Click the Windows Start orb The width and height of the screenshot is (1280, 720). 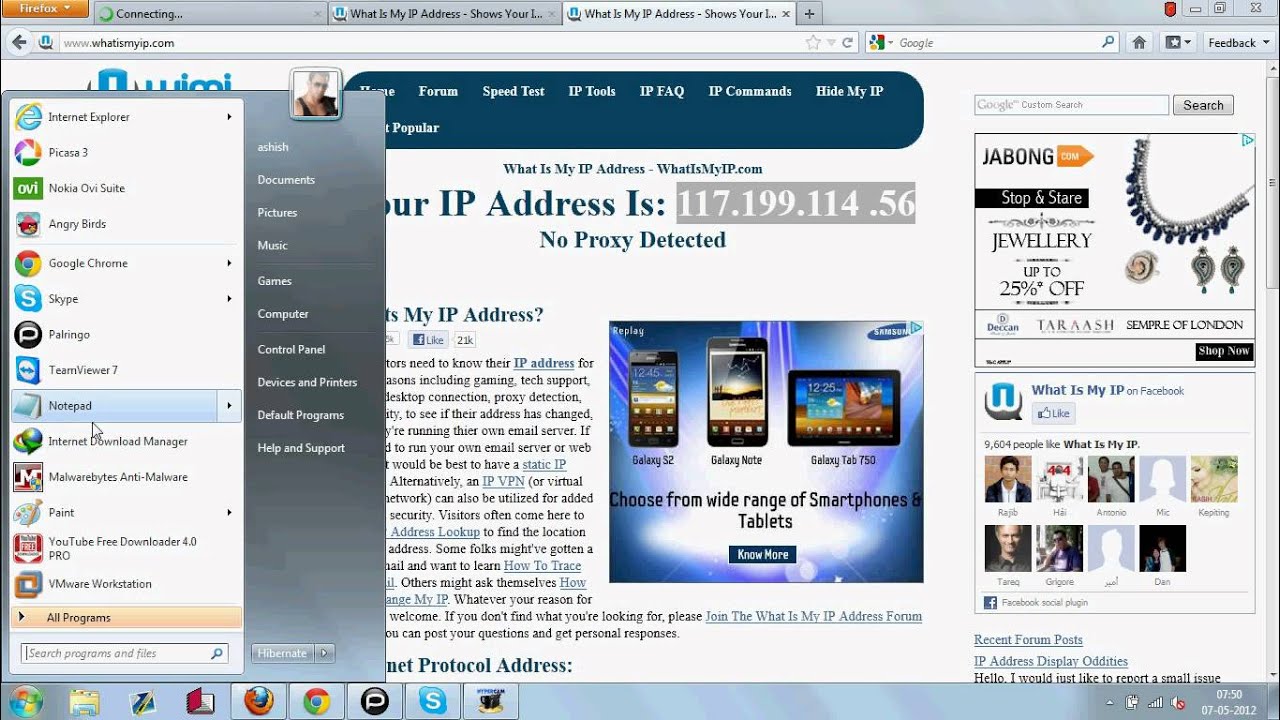(25, 700)
